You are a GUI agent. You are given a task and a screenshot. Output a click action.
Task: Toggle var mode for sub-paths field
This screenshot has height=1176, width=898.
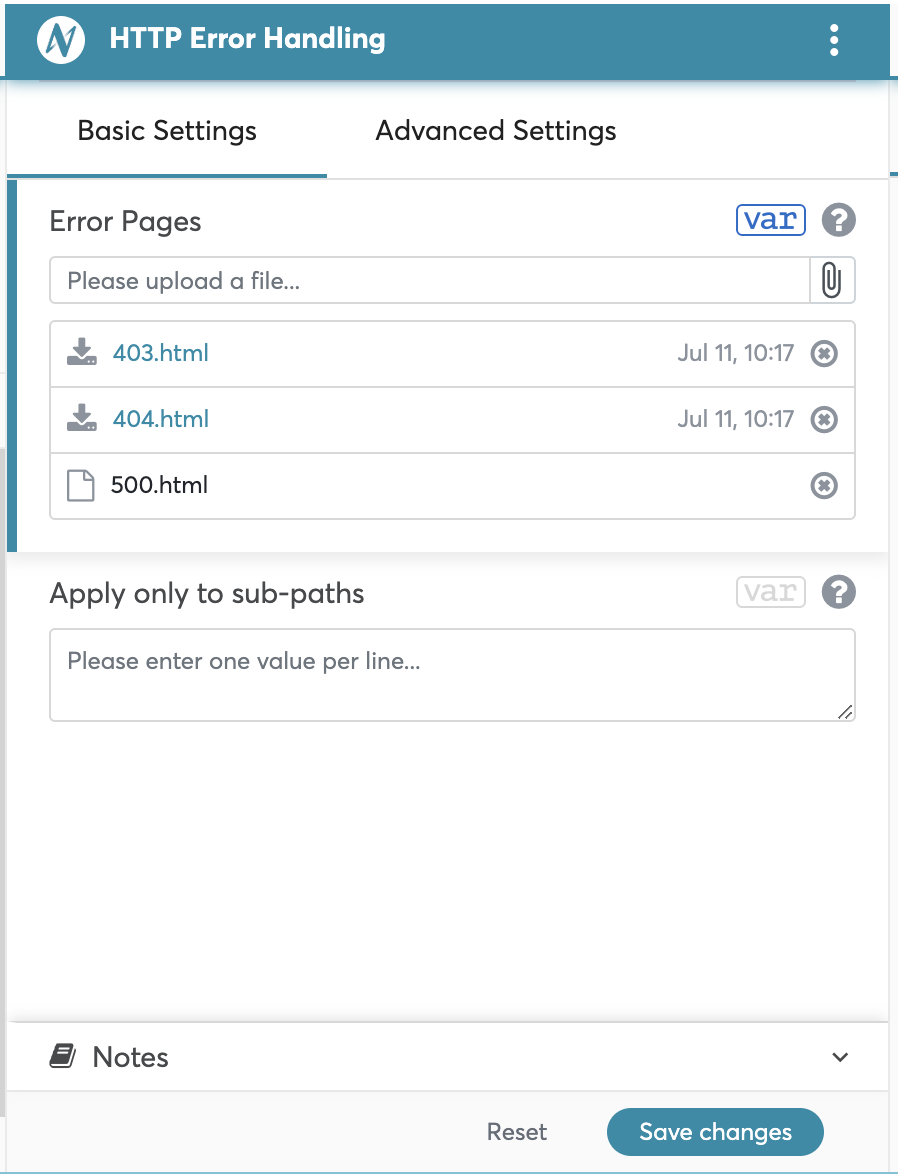770,593
